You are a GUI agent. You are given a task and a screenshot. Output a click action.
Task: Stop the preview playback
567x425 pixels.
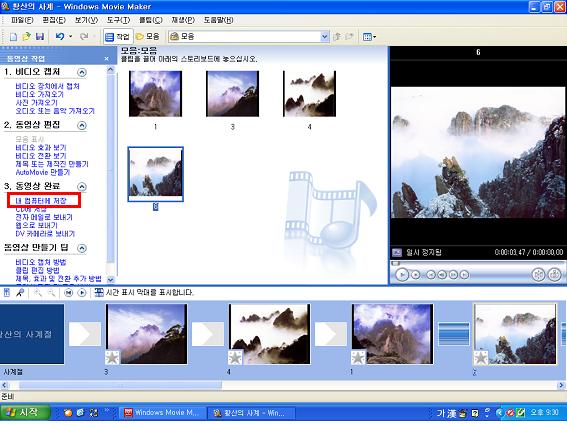point(416,275)
